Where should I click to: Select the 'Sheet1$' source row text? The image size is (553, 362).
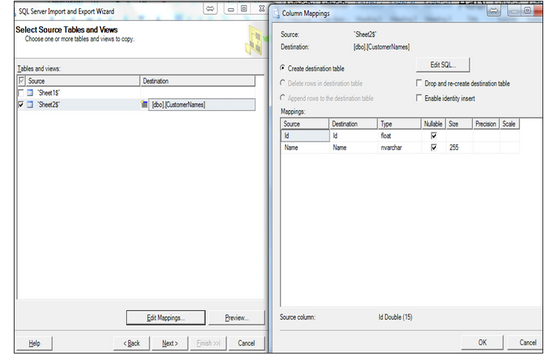pyautogui.click(x=49, y=93)
